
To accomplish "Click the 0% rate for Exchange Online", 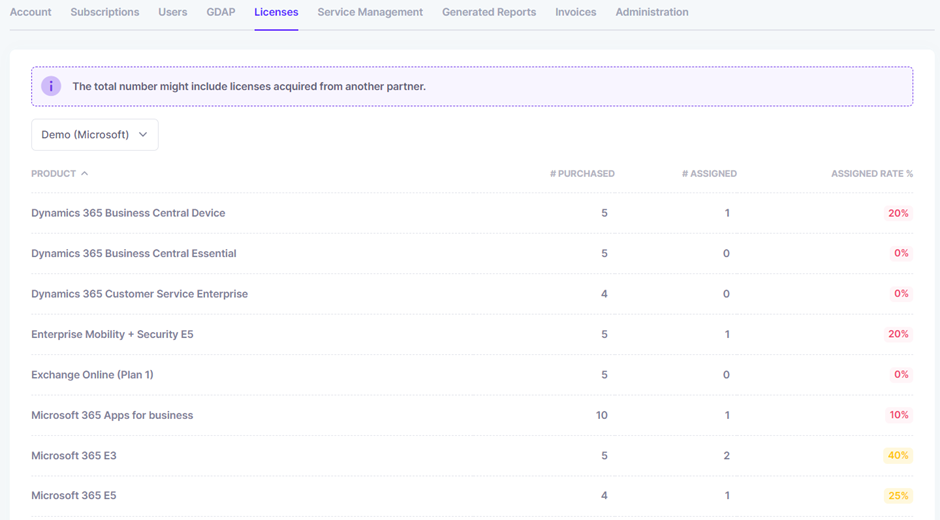I will (901, 374).
